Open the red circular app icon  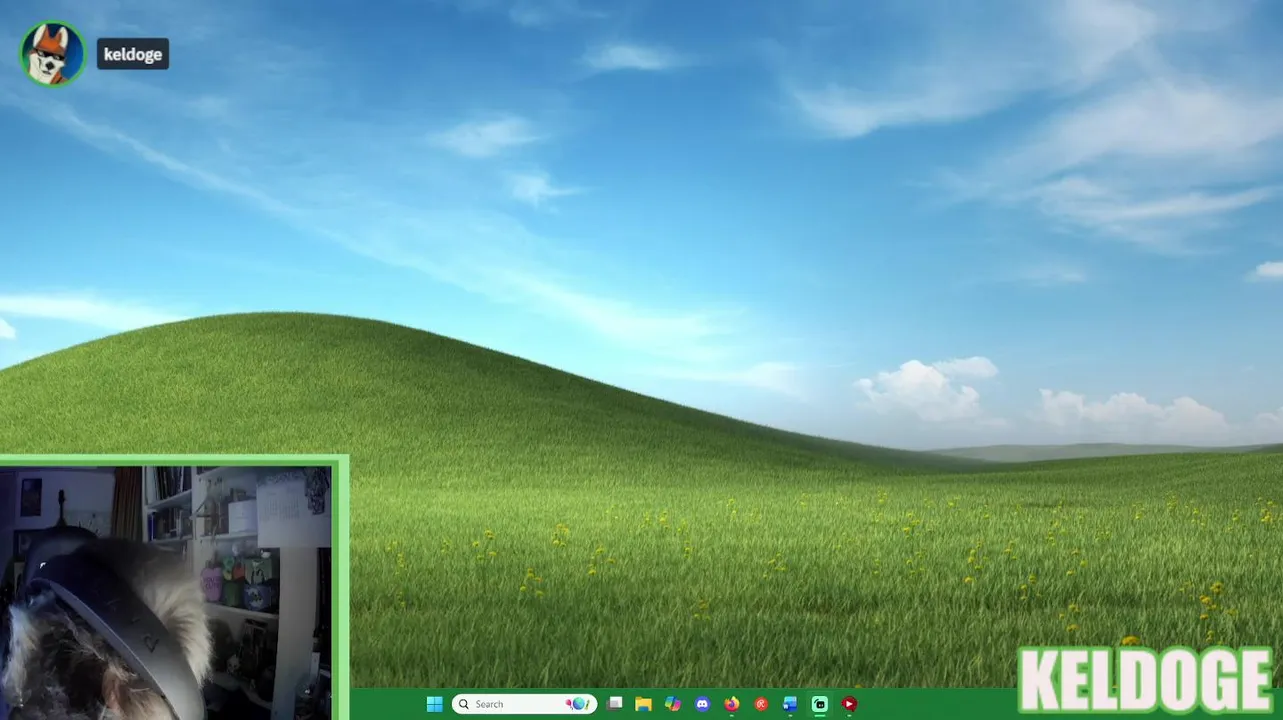[761, 704]
